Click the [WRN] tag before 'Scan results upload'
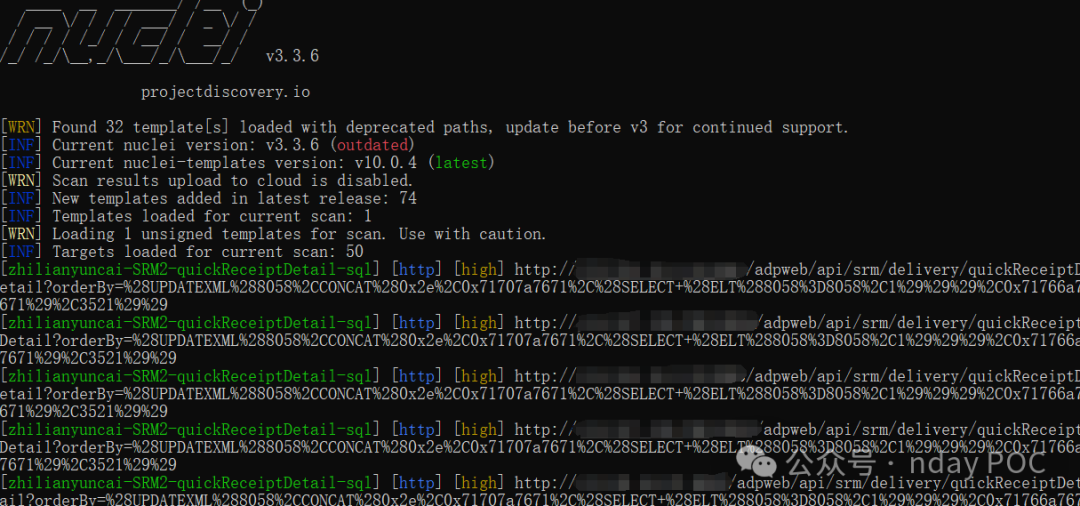 (x=21, y=181)
